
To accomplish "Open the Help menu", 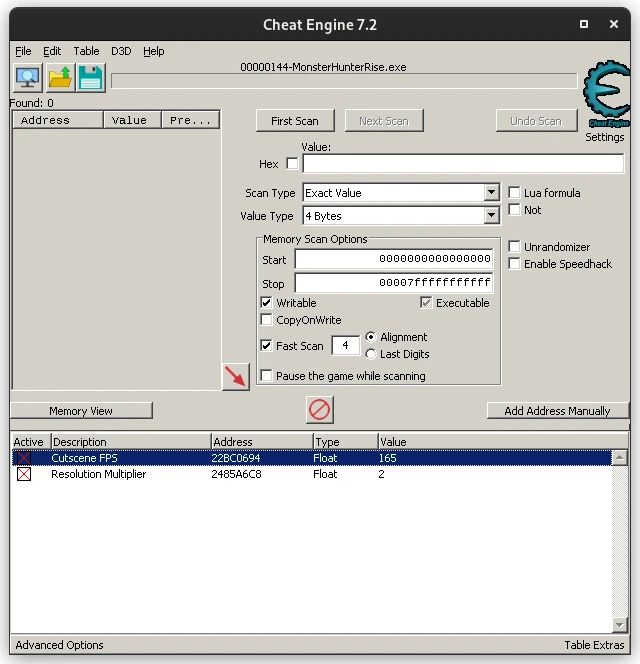I will [154, 51].
